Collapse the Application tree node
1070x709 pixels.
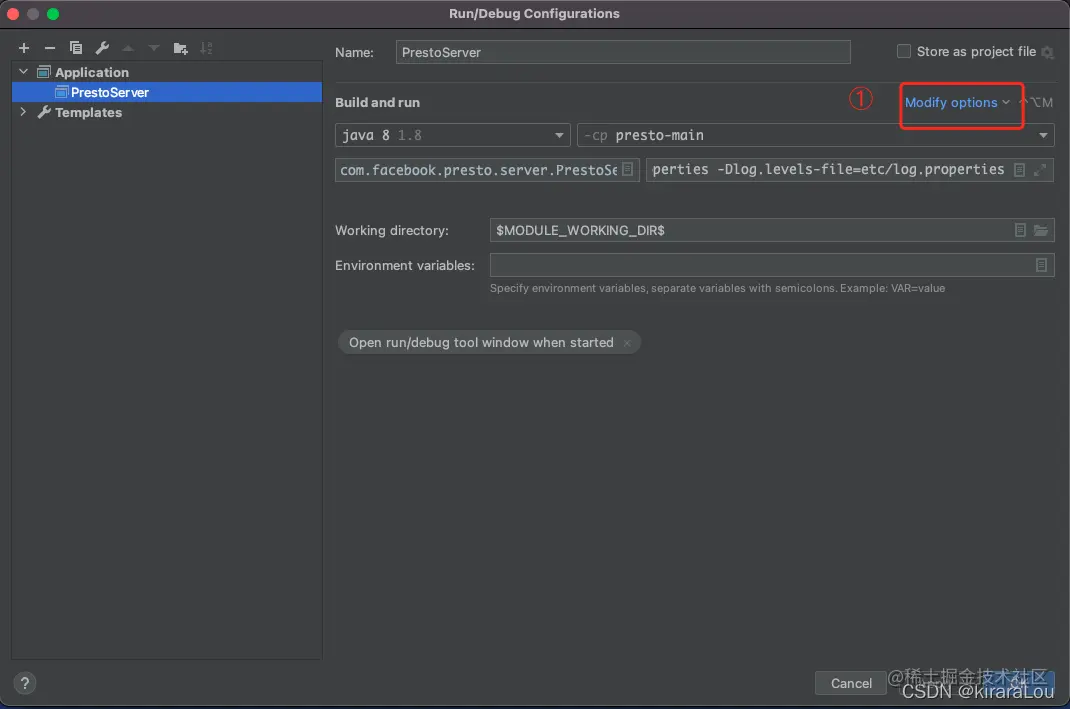click(23, 72)
